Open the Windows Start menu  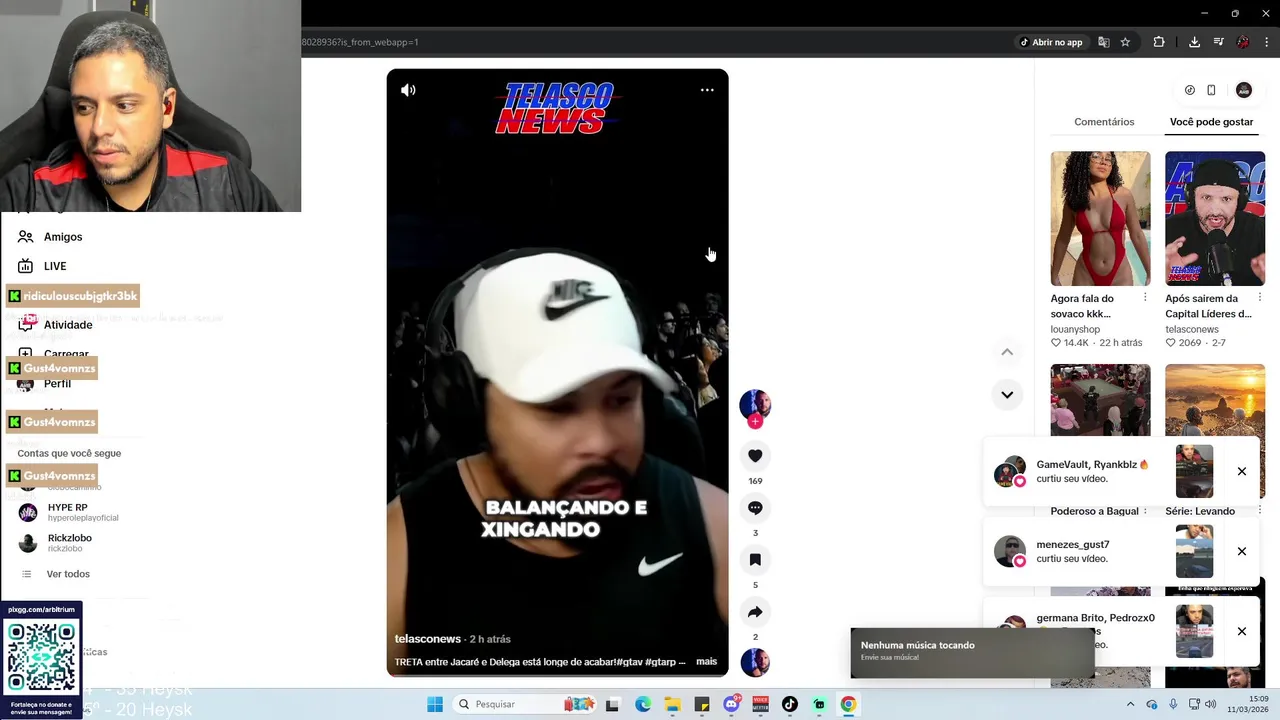coord(435,704)
